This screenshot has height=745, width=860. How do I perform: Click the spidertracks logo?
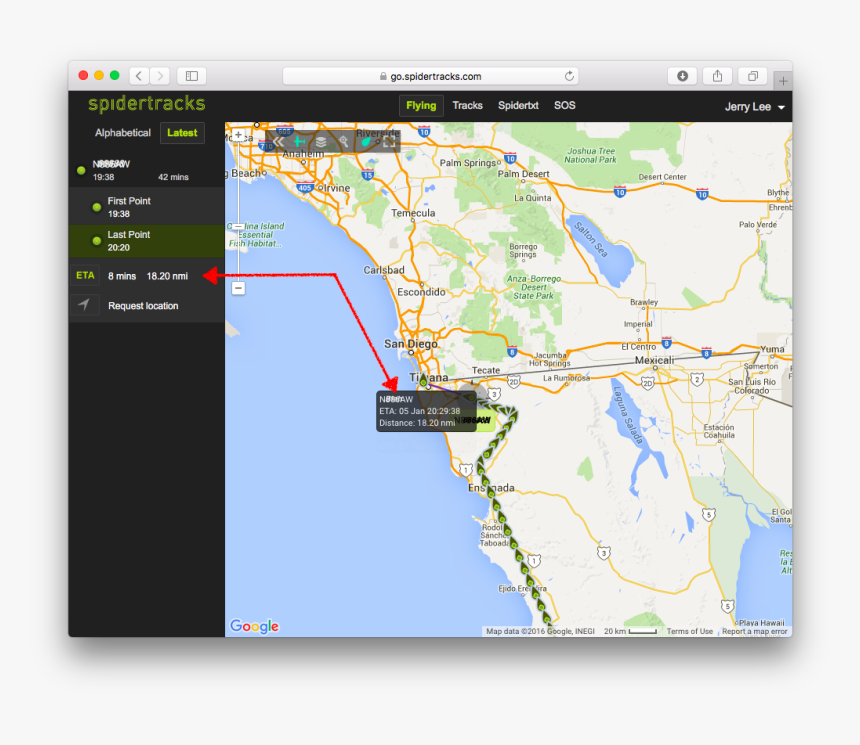[146, 104]
